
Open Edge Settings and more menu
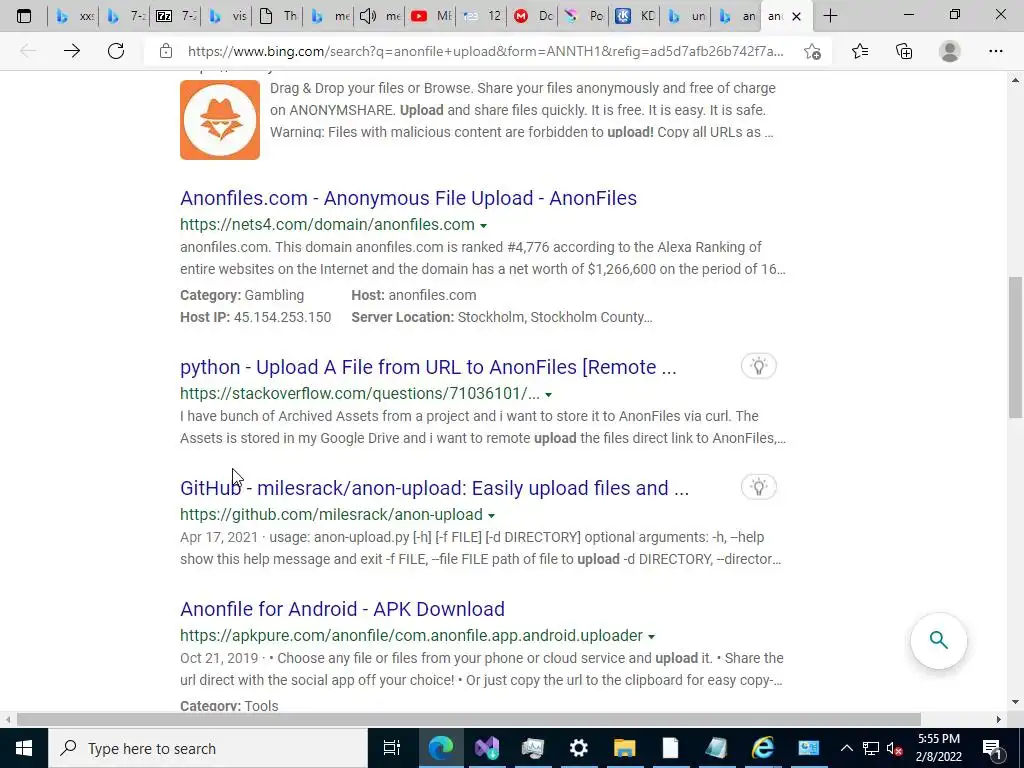pos(995,51)
